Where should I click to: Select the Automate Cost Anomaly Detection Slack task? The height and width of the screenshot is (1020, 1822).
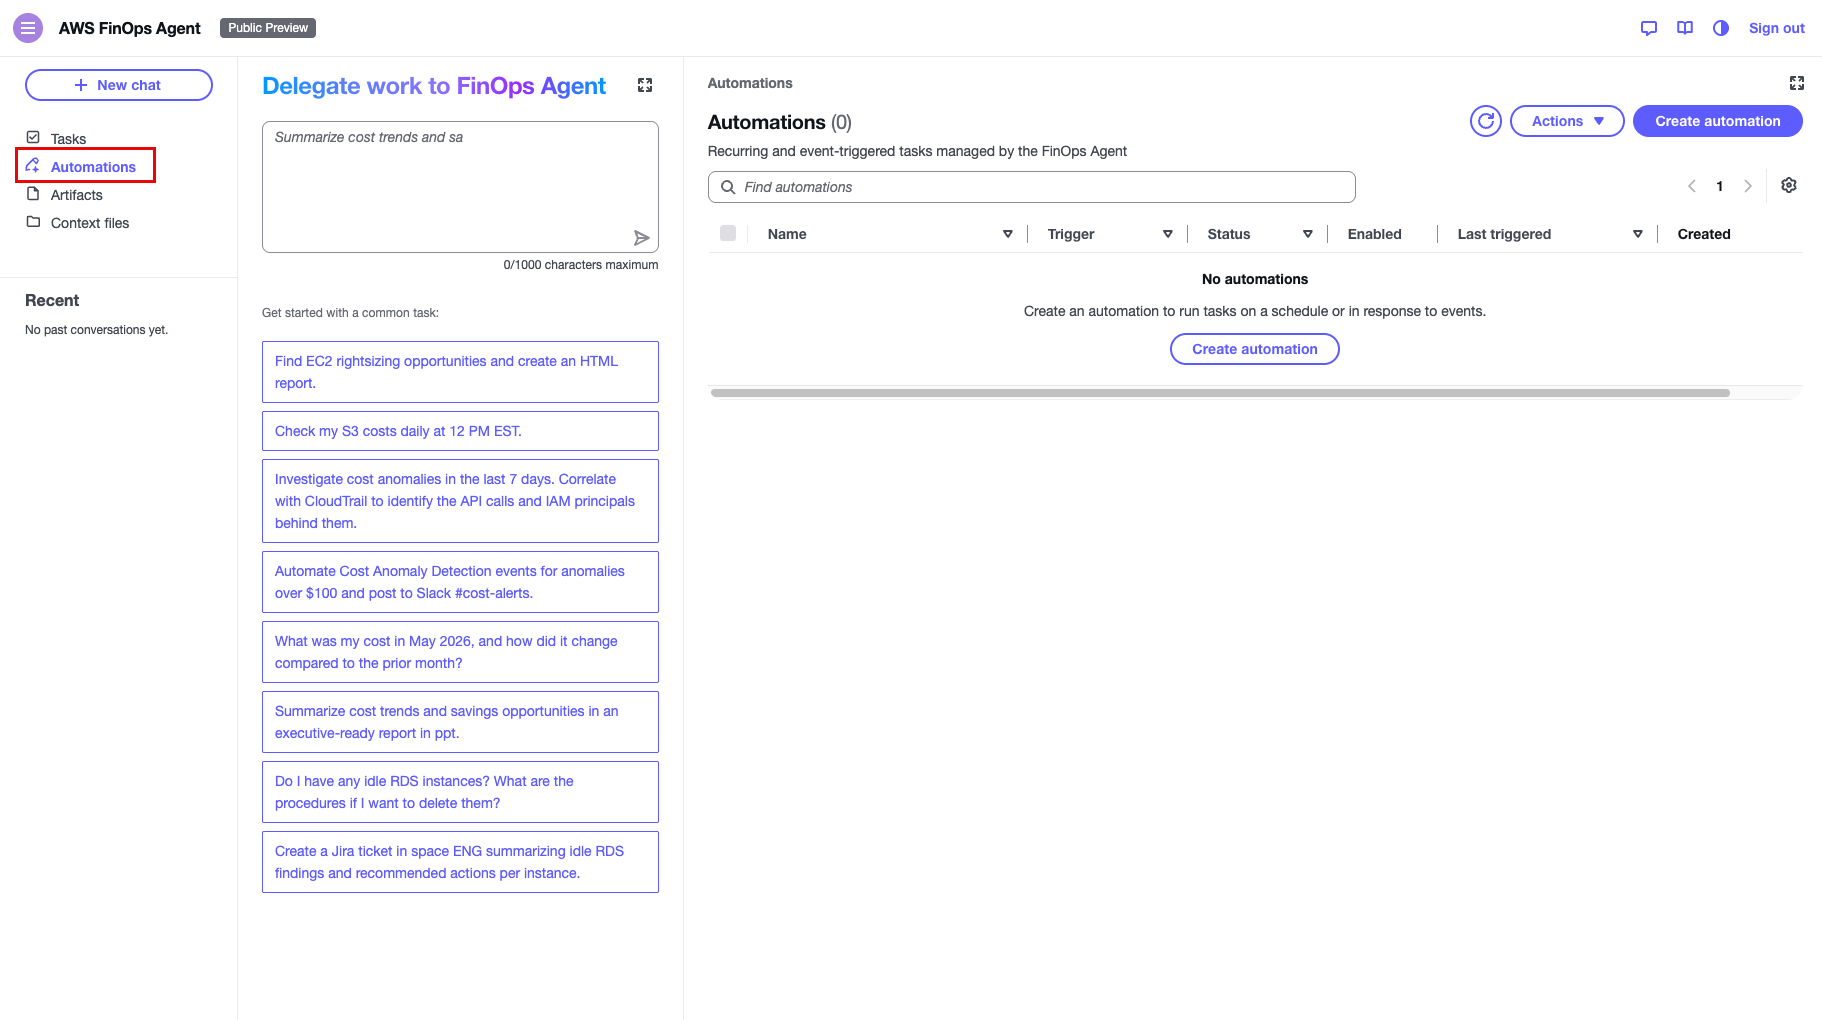pos(460,582)
